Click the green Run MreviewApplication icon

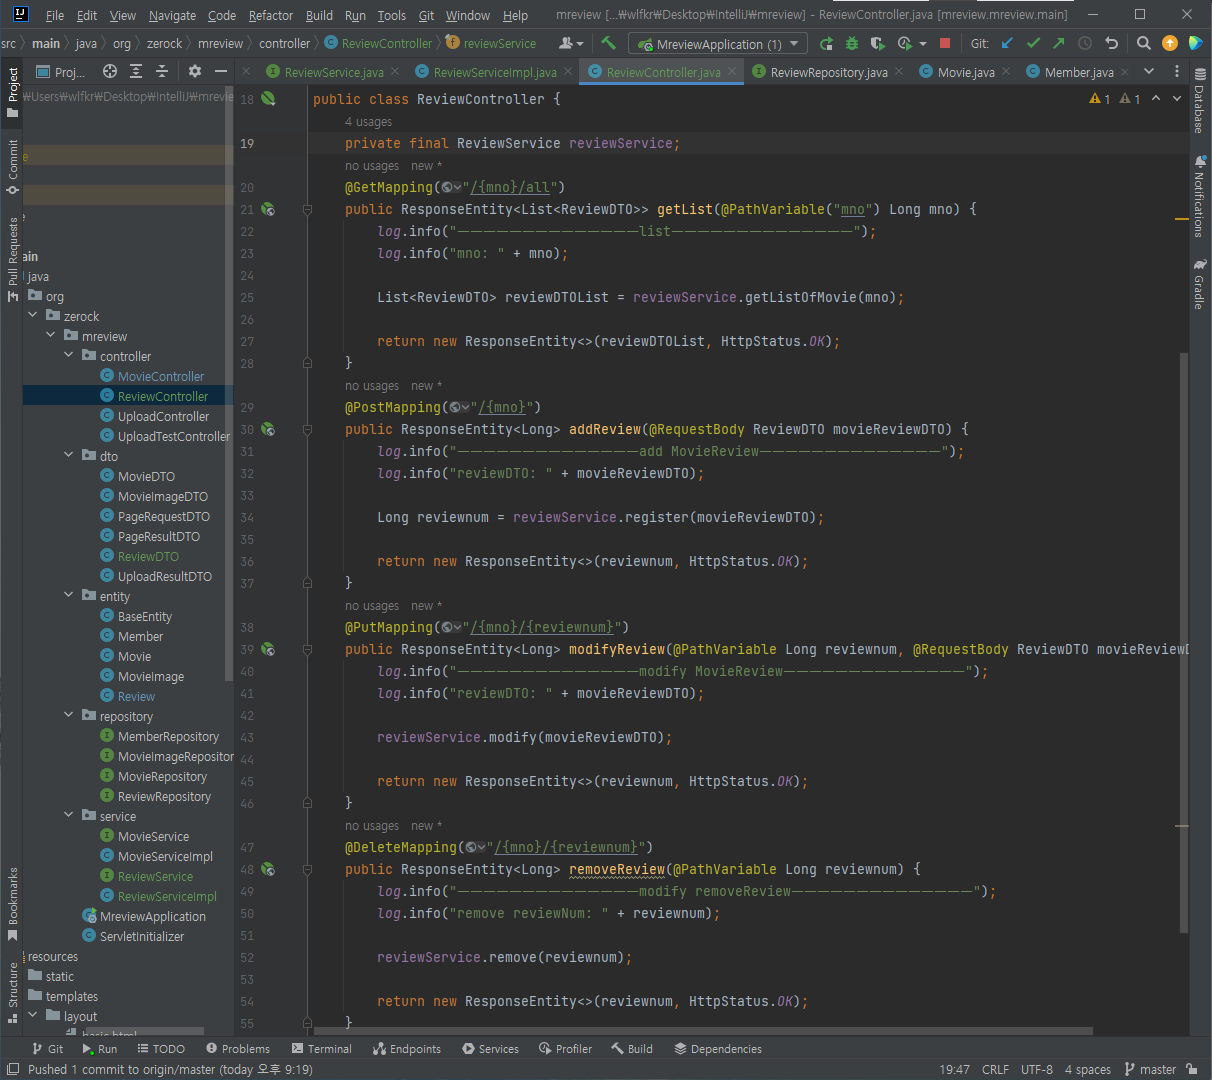(x=826, y=43)
